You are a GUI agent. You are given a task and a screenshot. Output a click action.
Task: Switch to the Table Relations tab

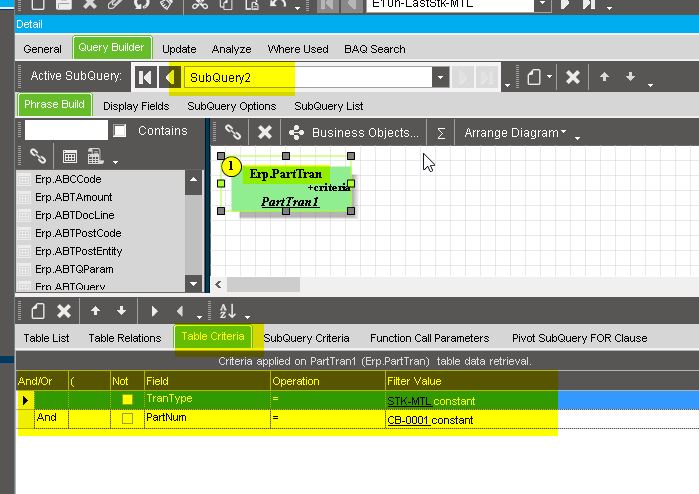[x=125, y=338]
